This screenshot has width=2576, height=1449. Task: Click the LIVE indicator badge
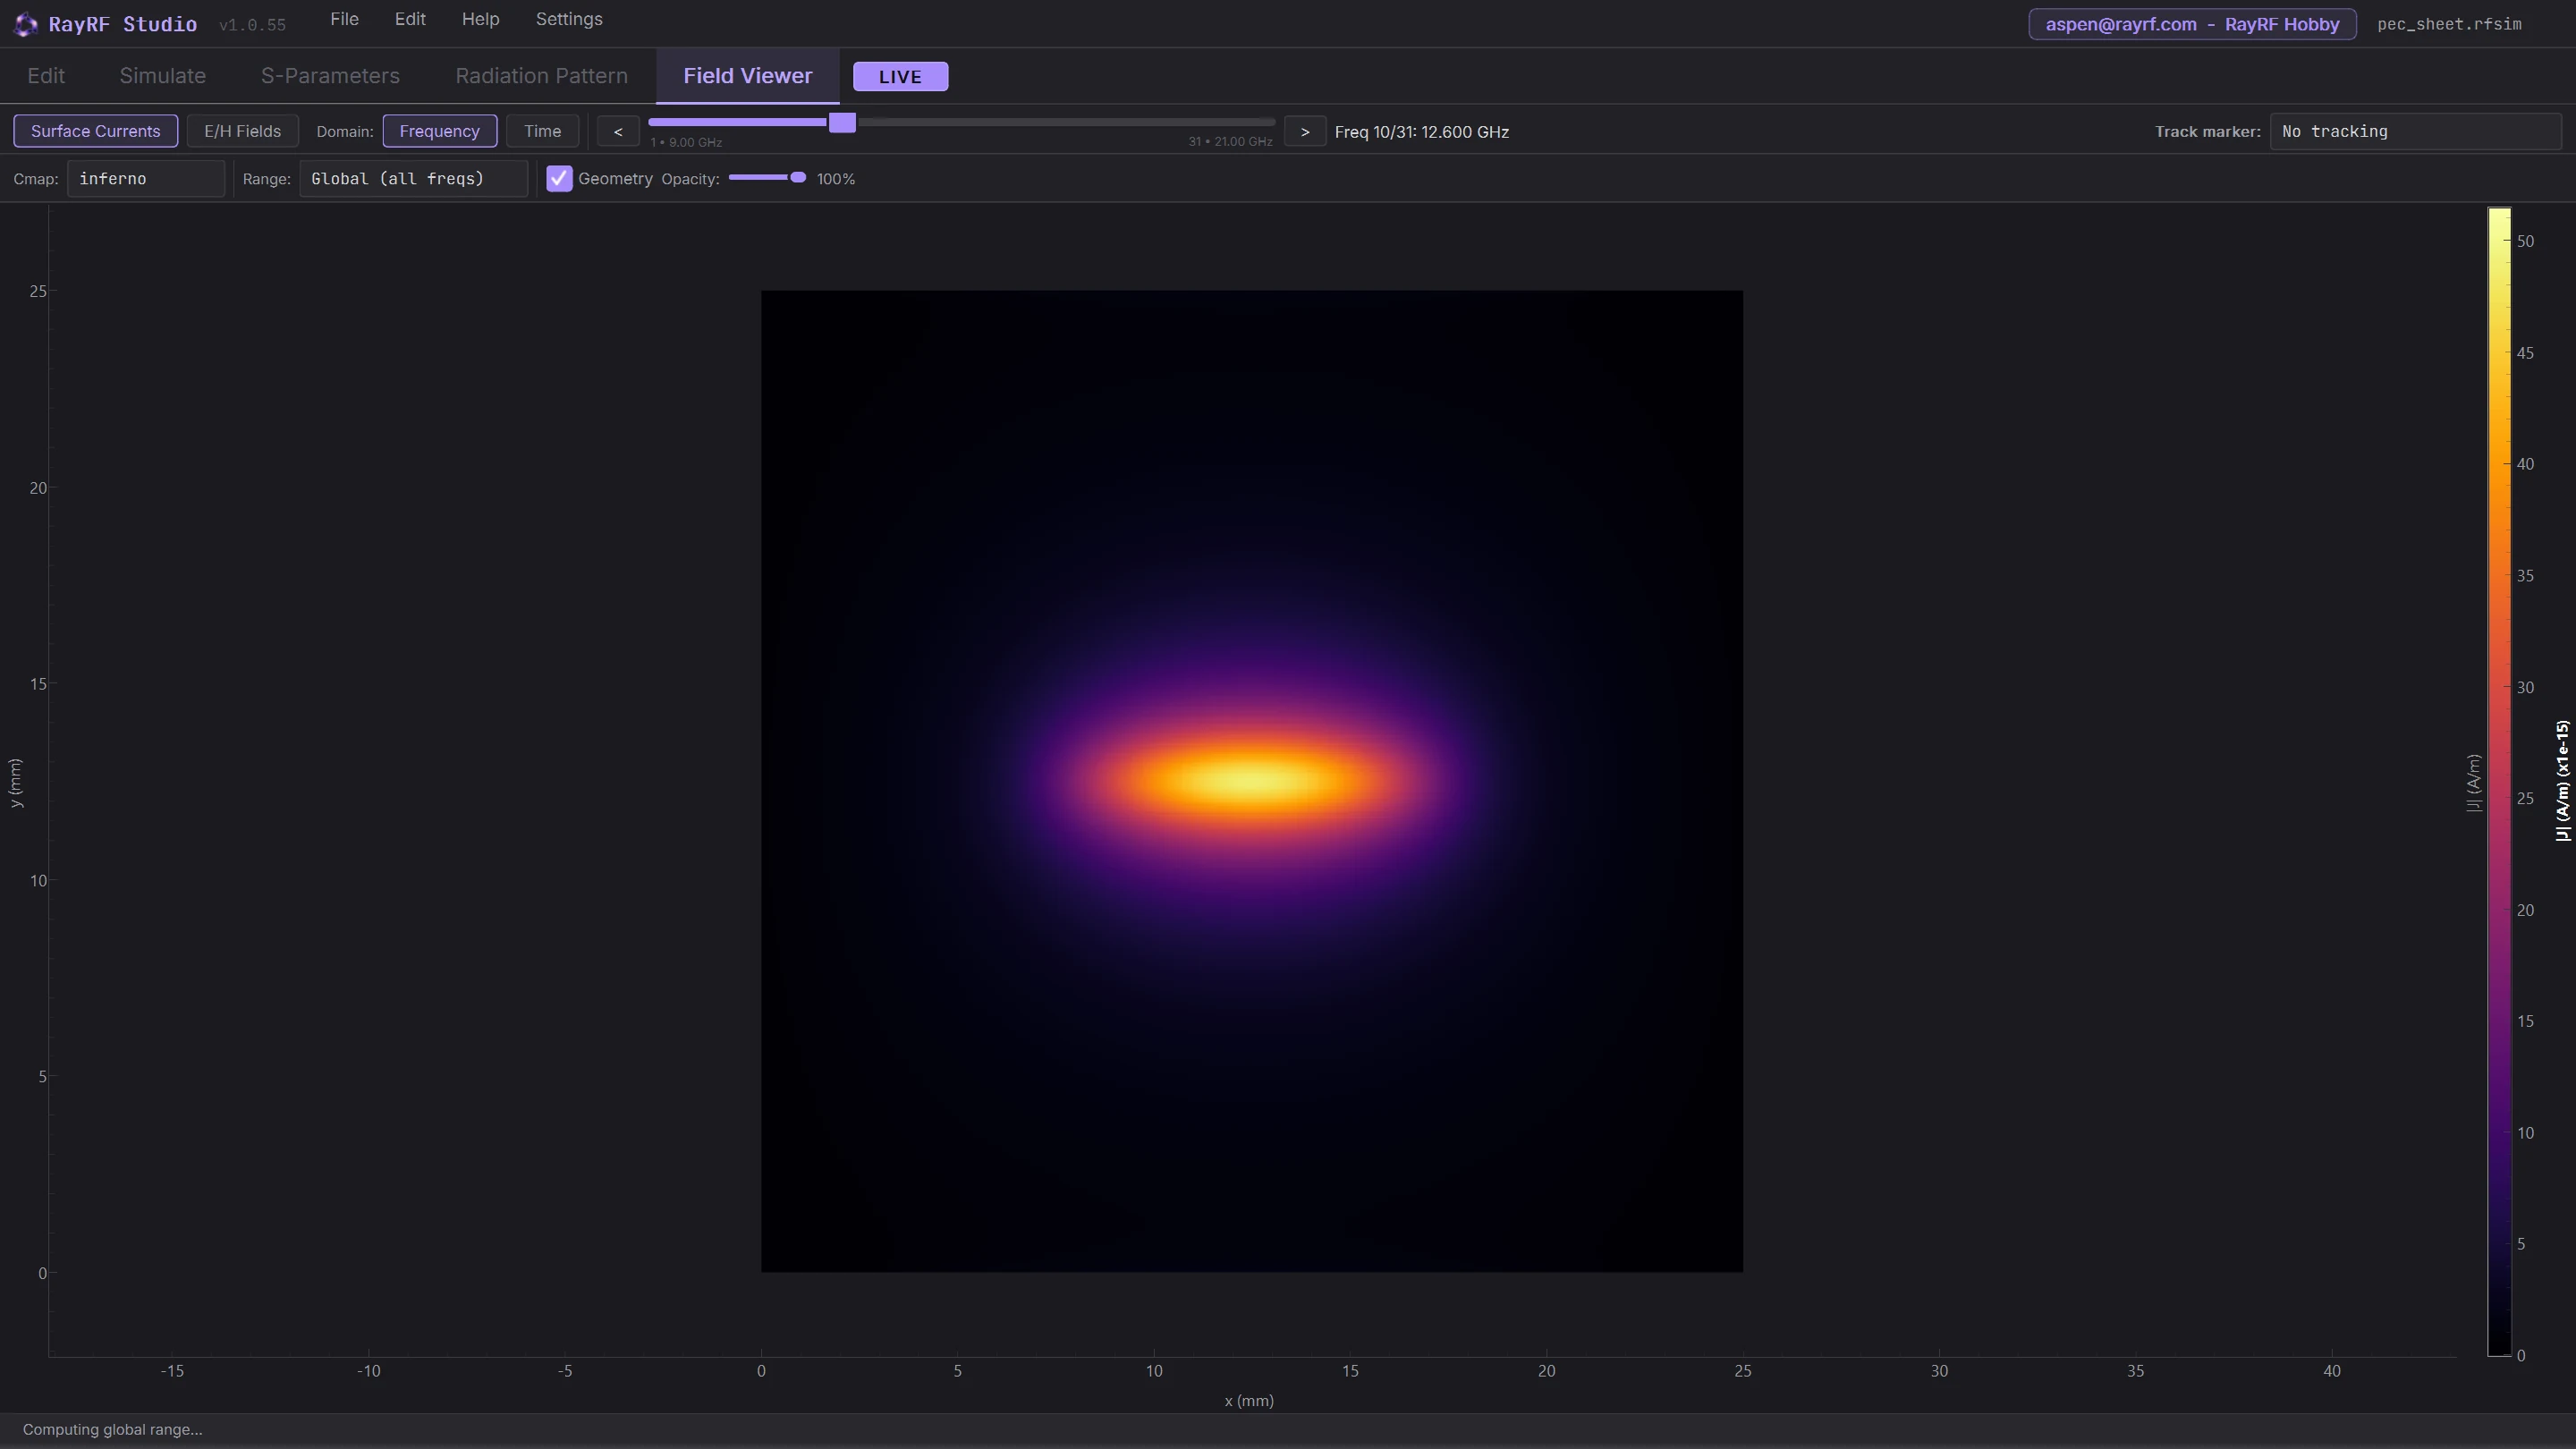(x=900, y=76)
